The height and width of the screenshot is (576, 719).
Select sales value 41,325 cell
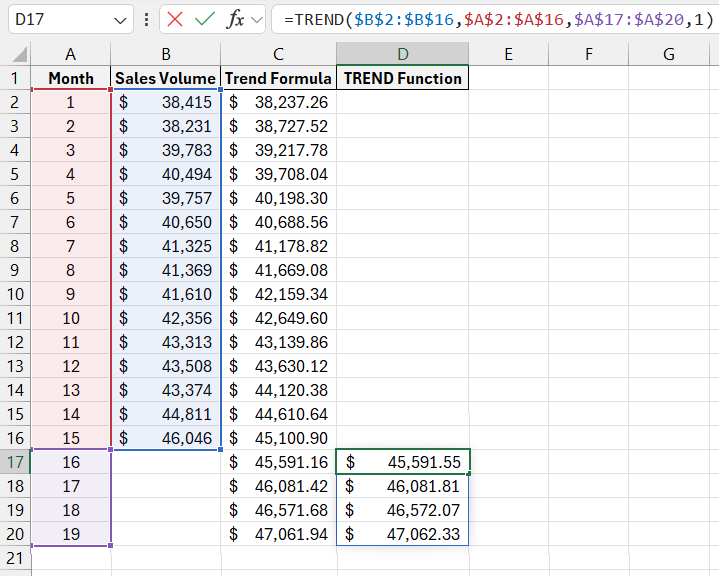tap(166, 246)
